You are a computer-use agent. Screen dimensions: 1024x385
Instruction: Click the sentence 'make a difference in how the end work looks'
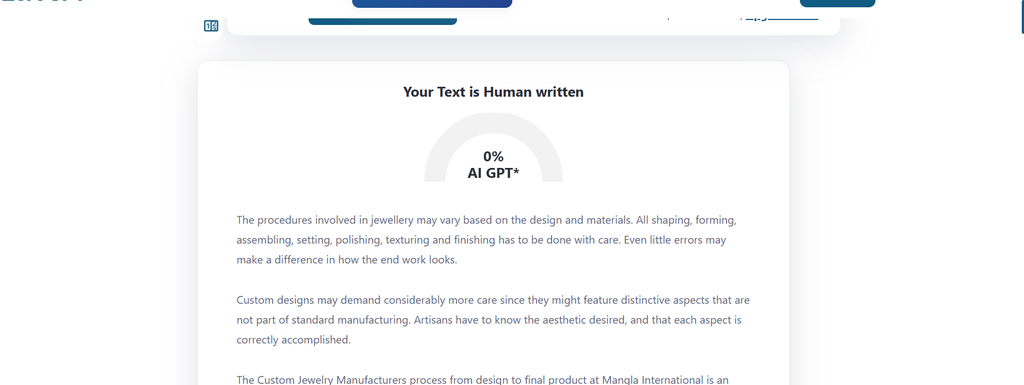(347, 260)
